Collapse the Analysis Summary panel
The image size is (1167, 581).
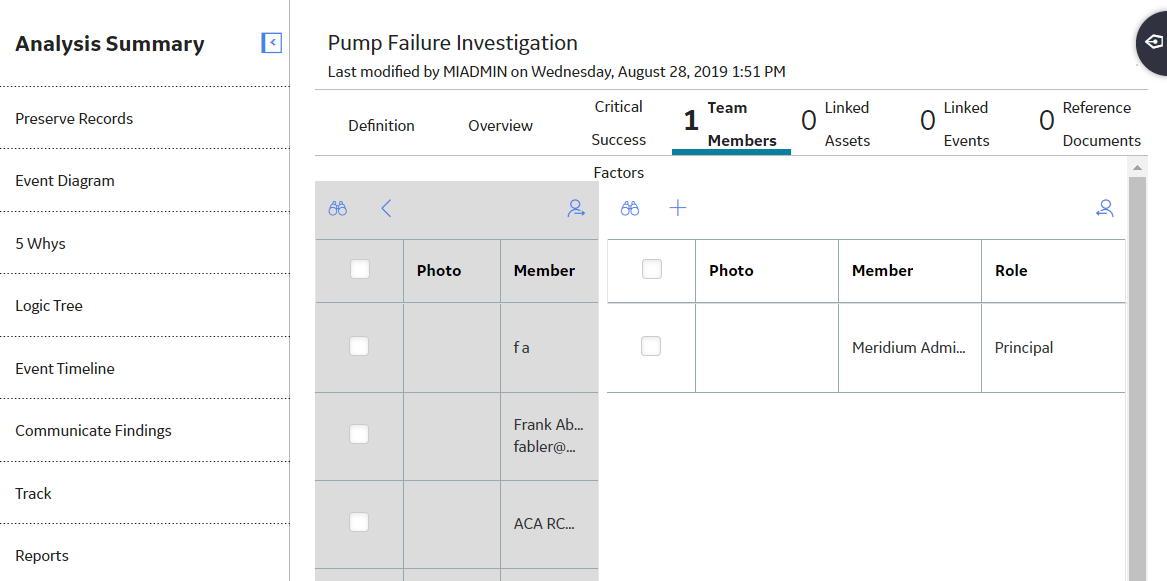tap(272, 43)
